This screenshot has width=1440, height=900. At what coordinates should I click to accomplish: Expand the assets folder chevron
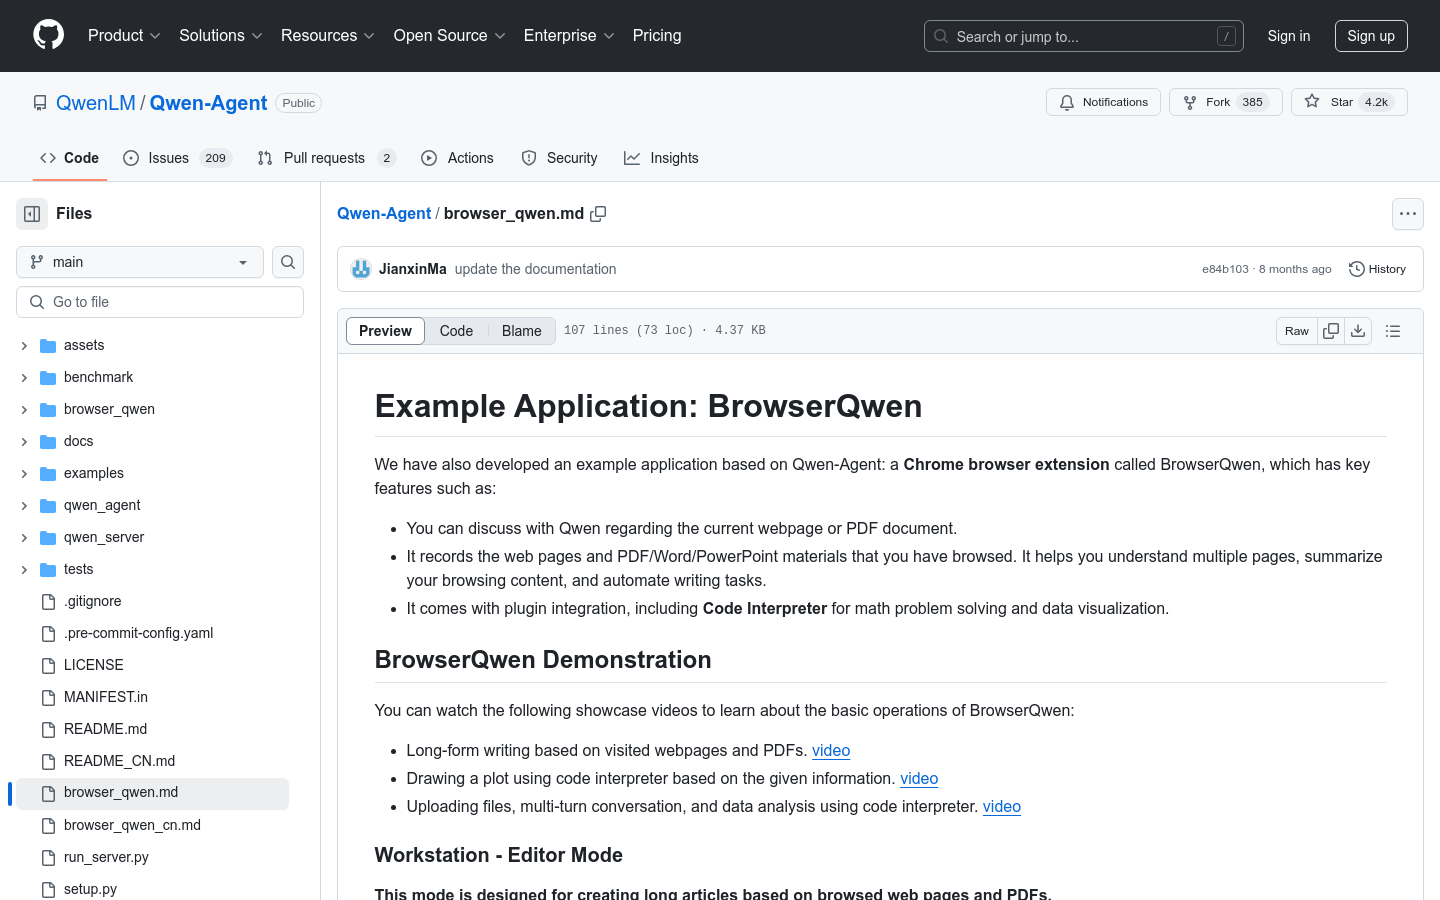click(24, 345)
